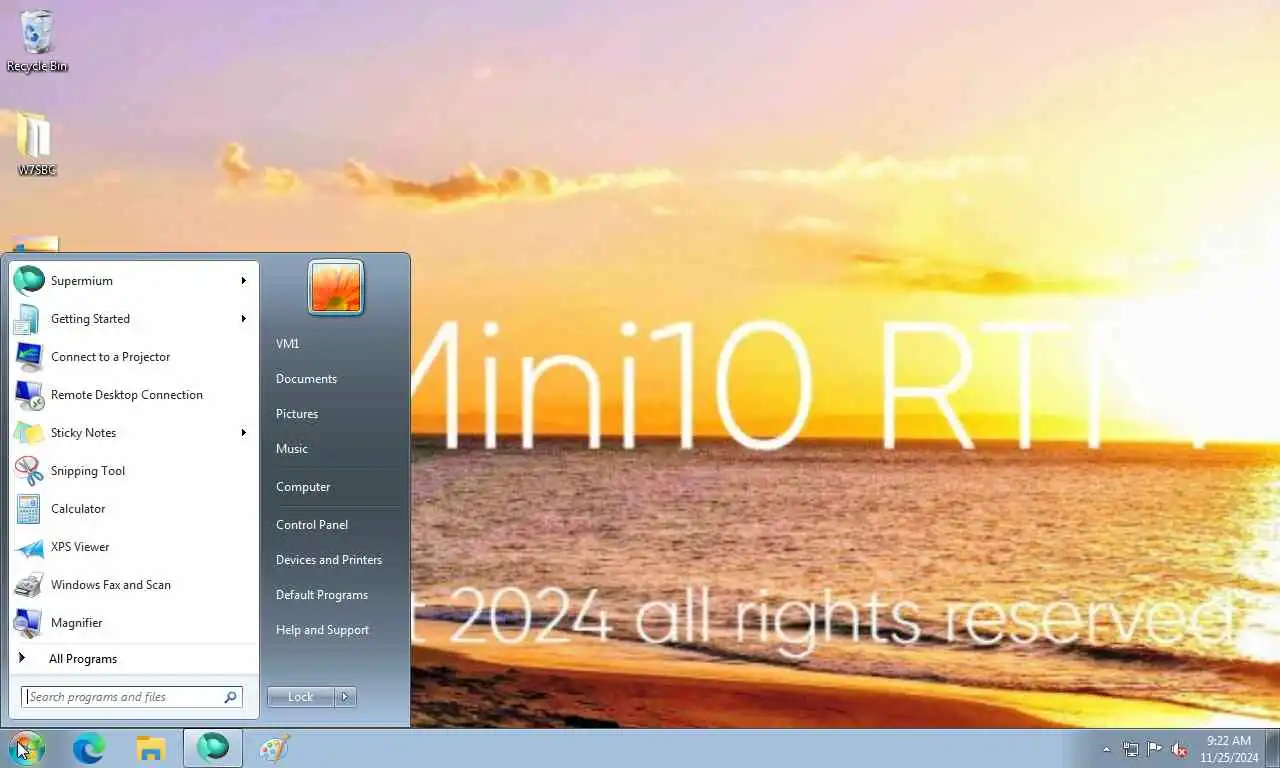Click the network tray icon
The image size is (1280, 768).
(x=1131, y=749)
